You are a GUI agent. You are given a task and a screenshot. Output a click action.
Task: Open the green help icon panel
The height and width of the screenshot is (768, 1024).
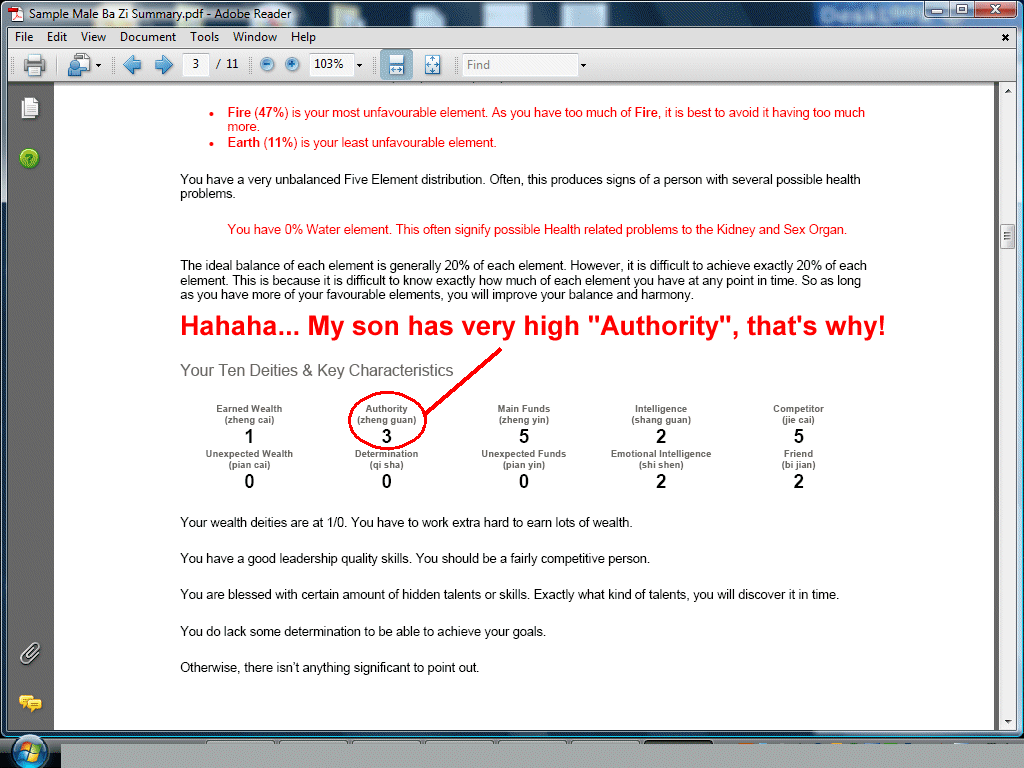click(x=30, y=158)
